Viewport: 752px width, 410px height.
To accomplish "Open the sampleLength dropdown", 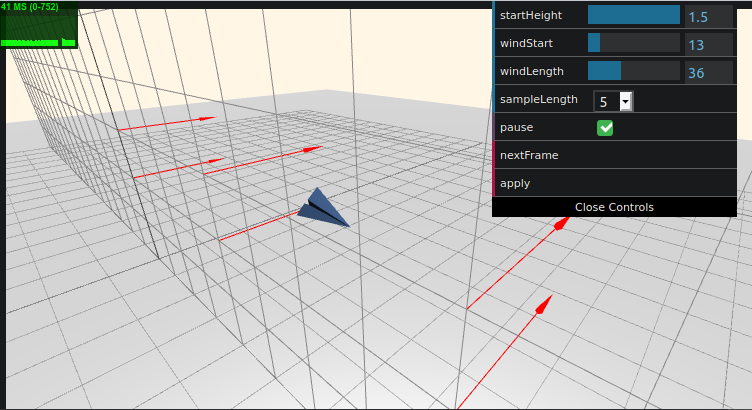I will [613, 101].
